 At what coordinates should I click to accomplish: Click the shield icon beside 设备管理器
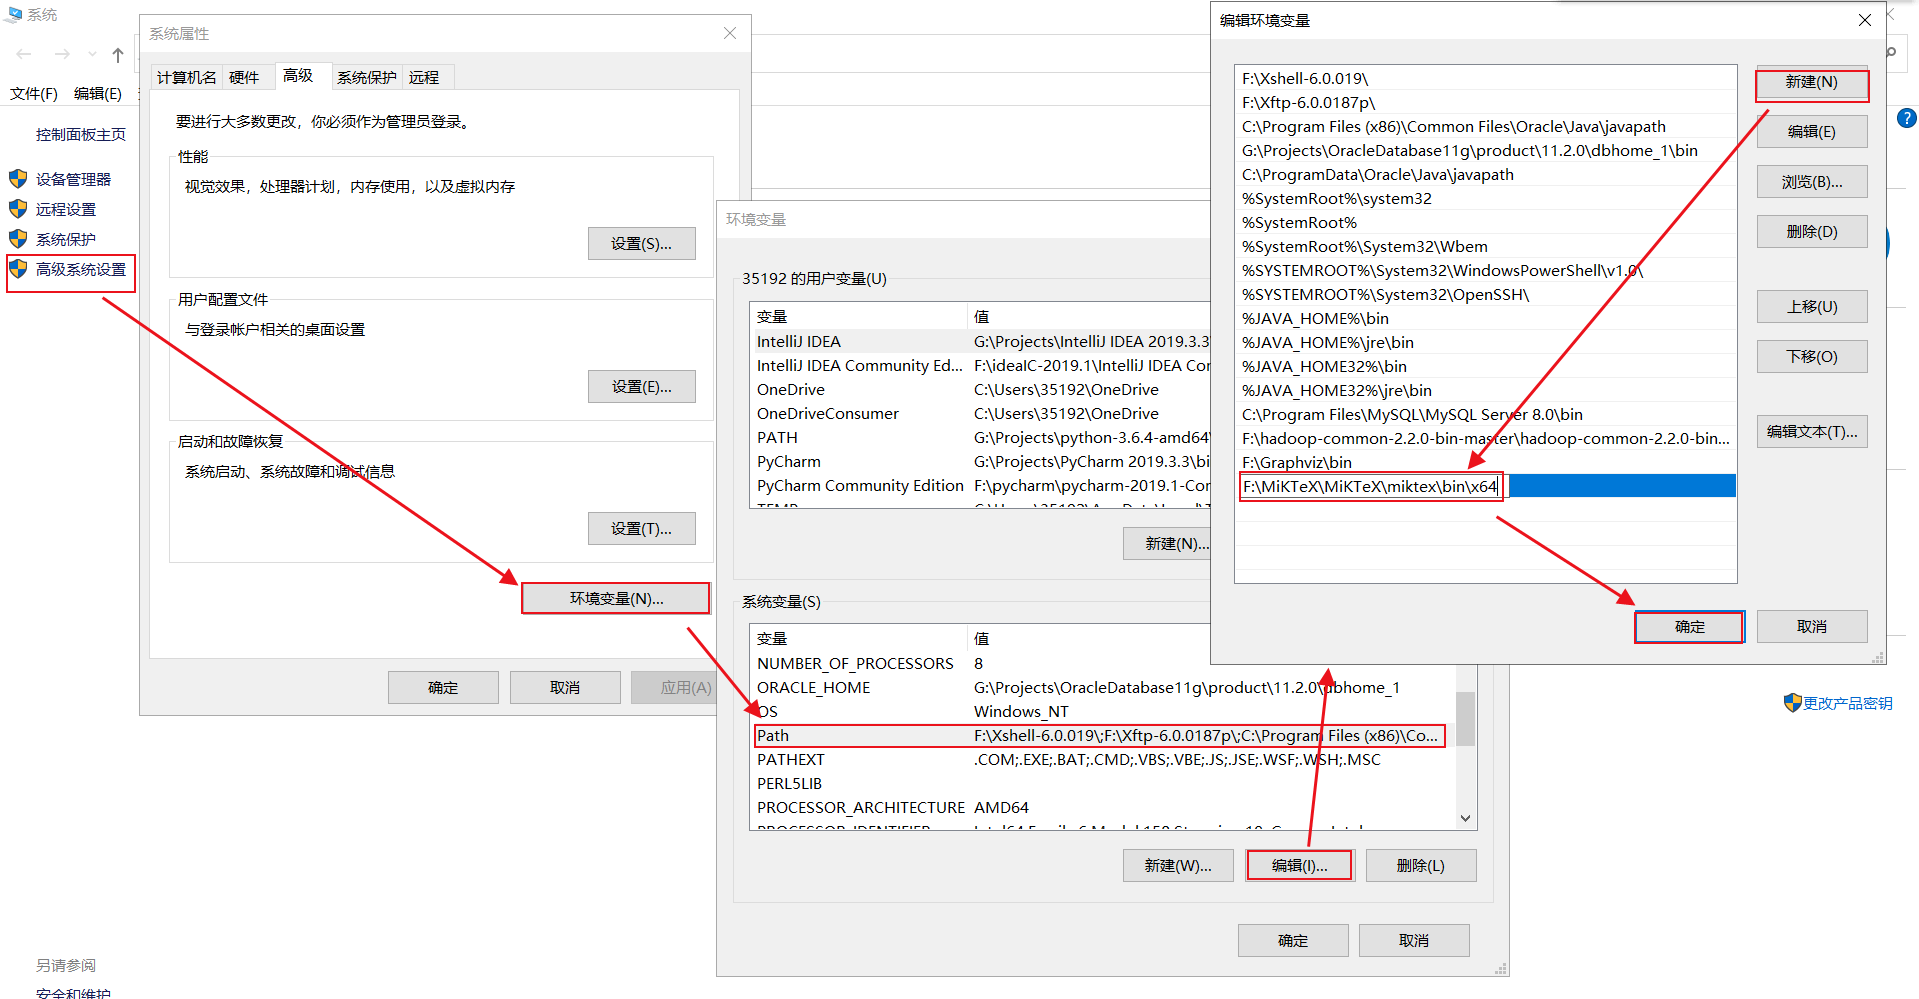pos(18,179)
